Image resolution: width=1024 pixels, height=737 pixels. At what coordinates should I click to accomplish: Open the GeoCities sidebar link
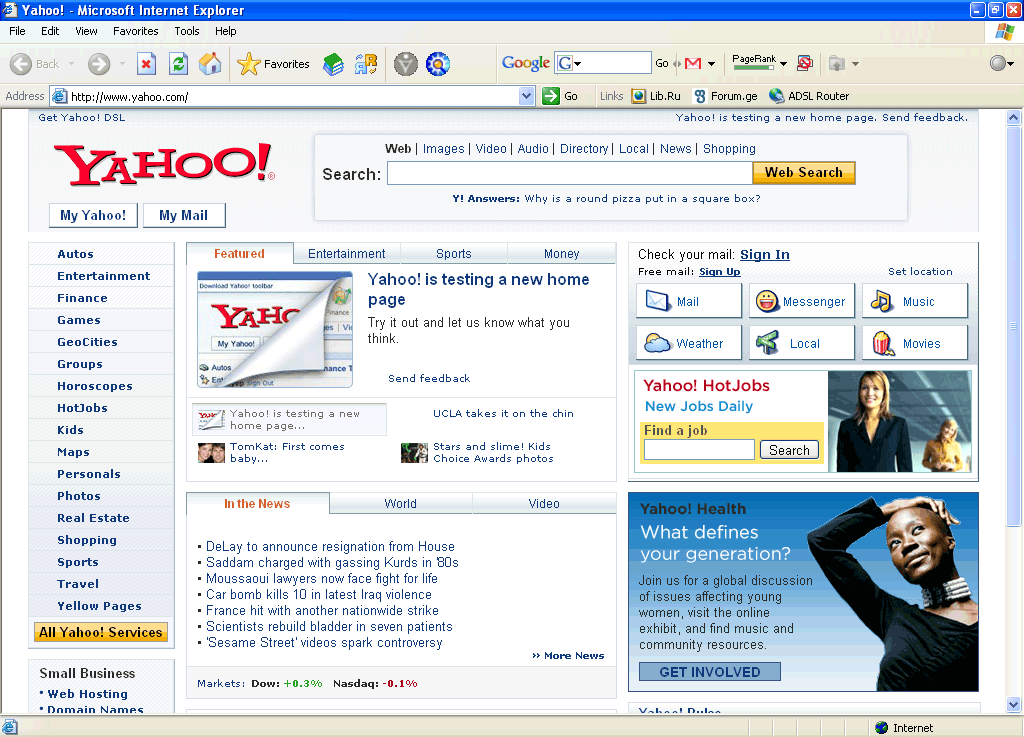click(x=88, y=342)
